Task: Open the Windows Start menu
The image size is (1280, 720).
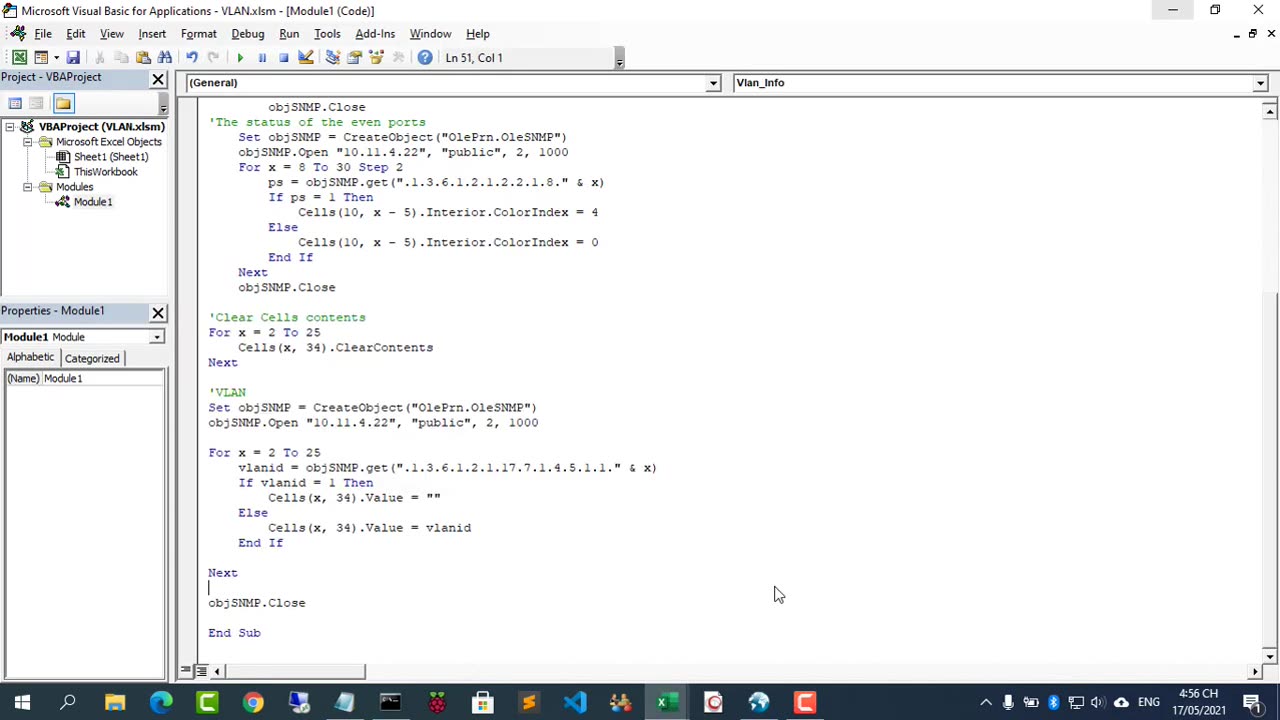Action: click(22, 703)
